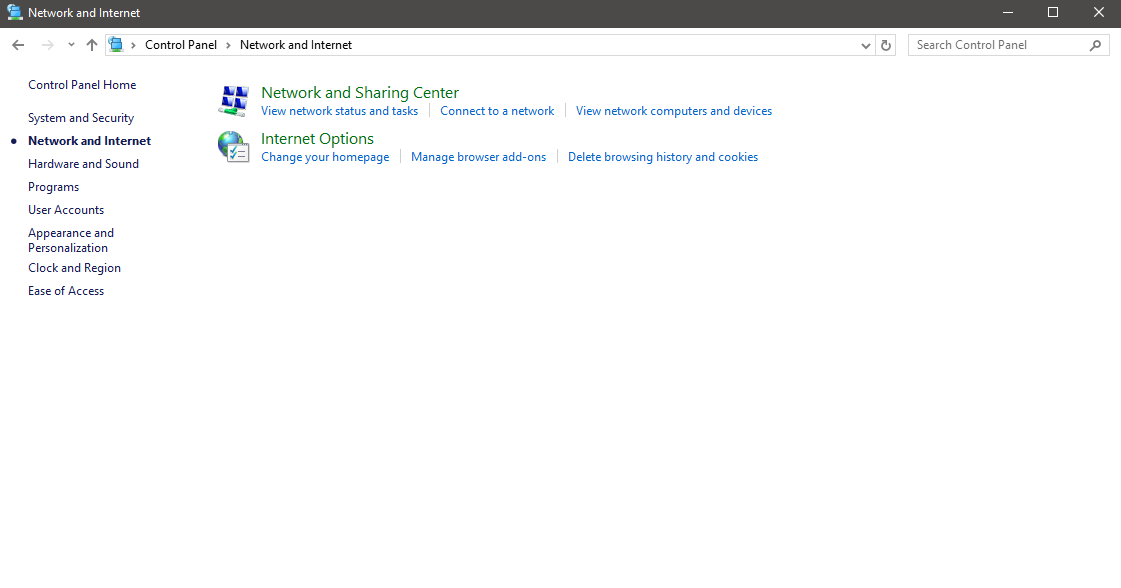Close the Network and Internet window
This screenshot has width=1121, height=588.
1099,12
